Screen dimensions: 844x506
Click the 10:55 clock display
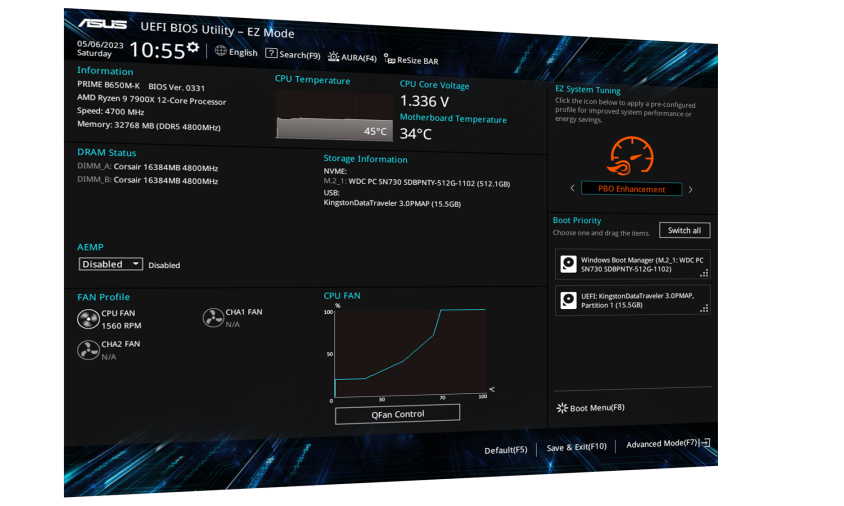(x=157, y=50)
